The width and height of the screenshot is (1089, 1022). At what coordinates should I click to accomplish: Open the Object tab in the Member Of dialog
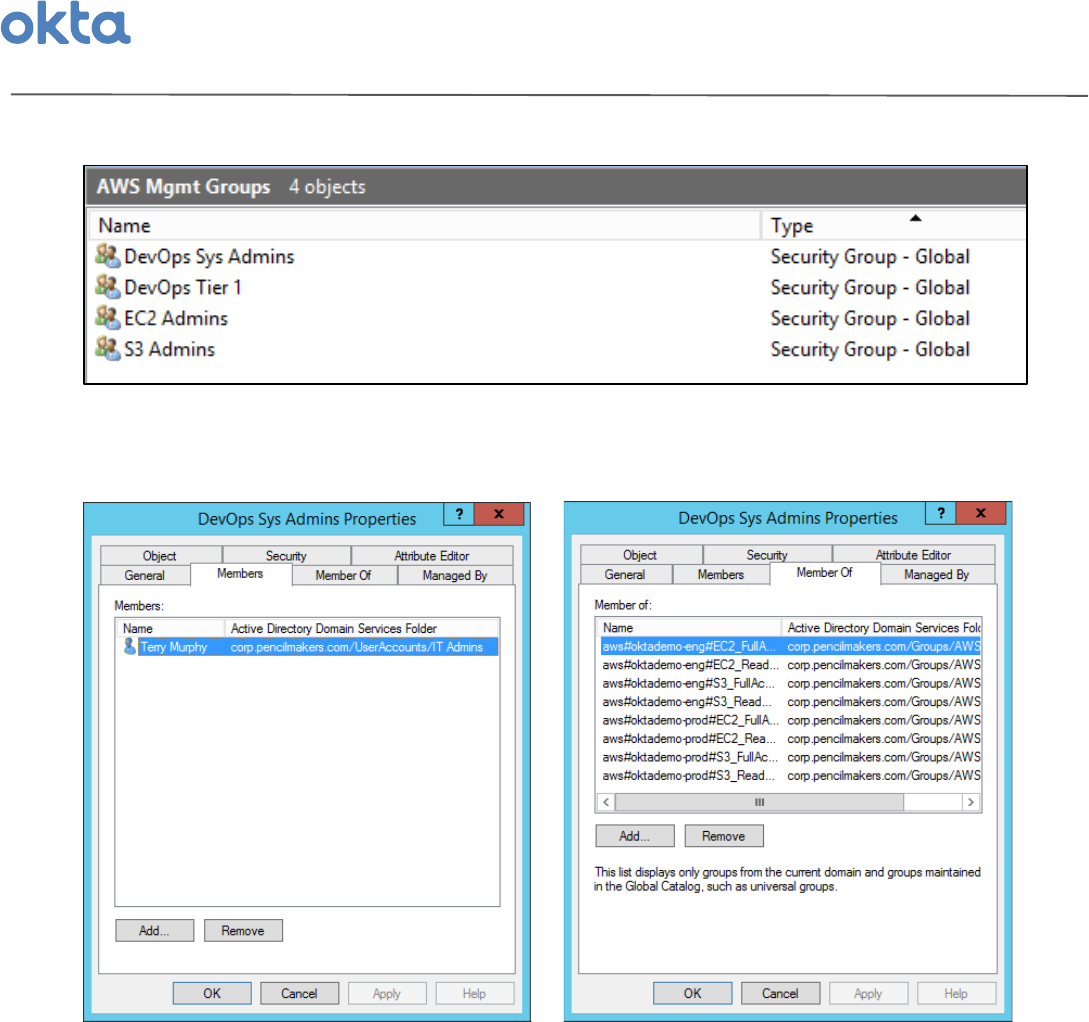tap(640, 555)
